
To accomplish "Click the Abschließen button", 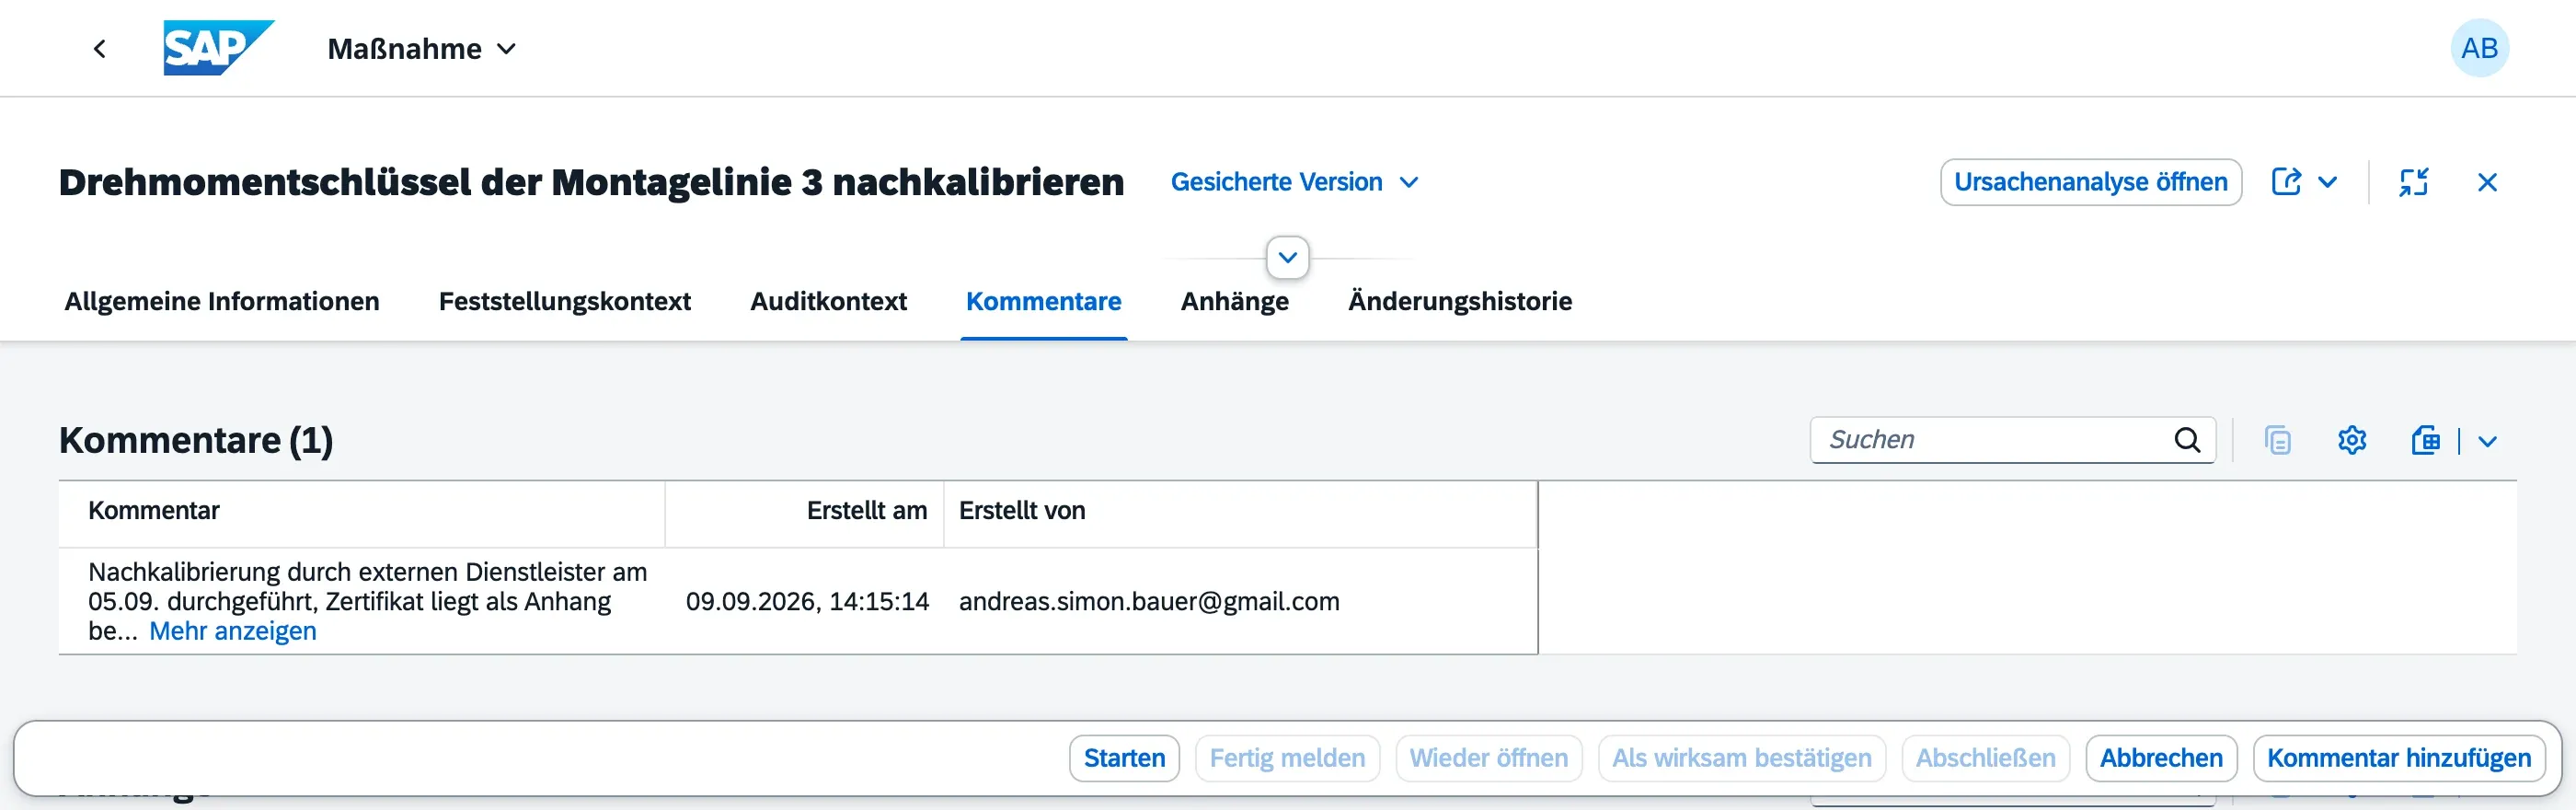I will [x=1985, y=758].
